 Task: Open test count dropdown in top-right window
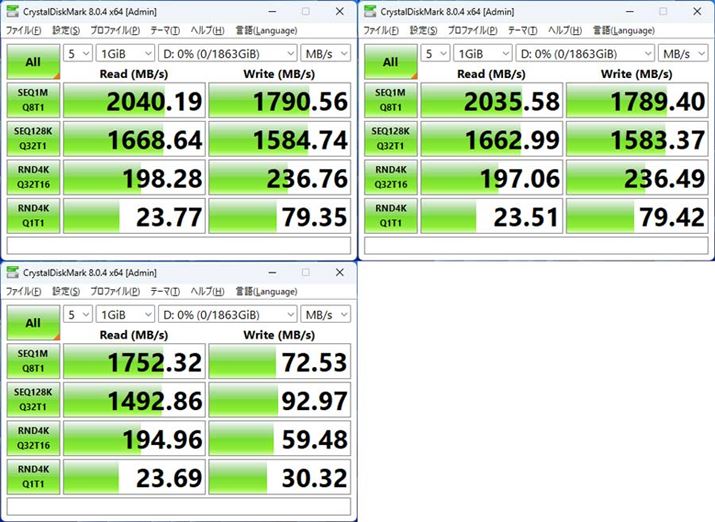pos(435,54)
